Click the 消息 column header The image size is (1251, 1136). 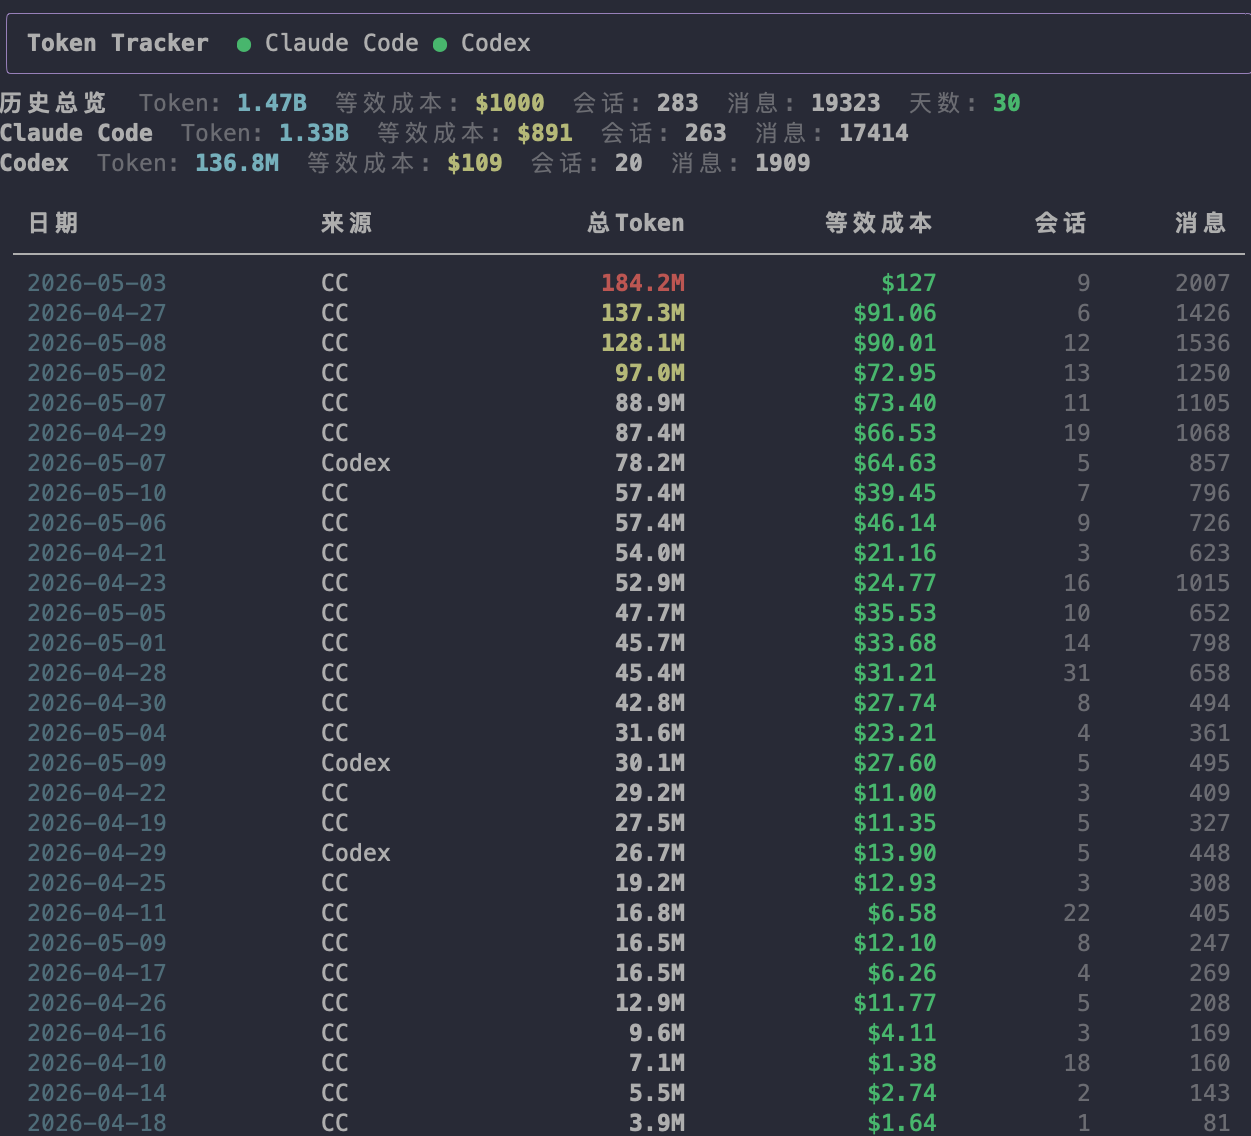pos(1201,223)
